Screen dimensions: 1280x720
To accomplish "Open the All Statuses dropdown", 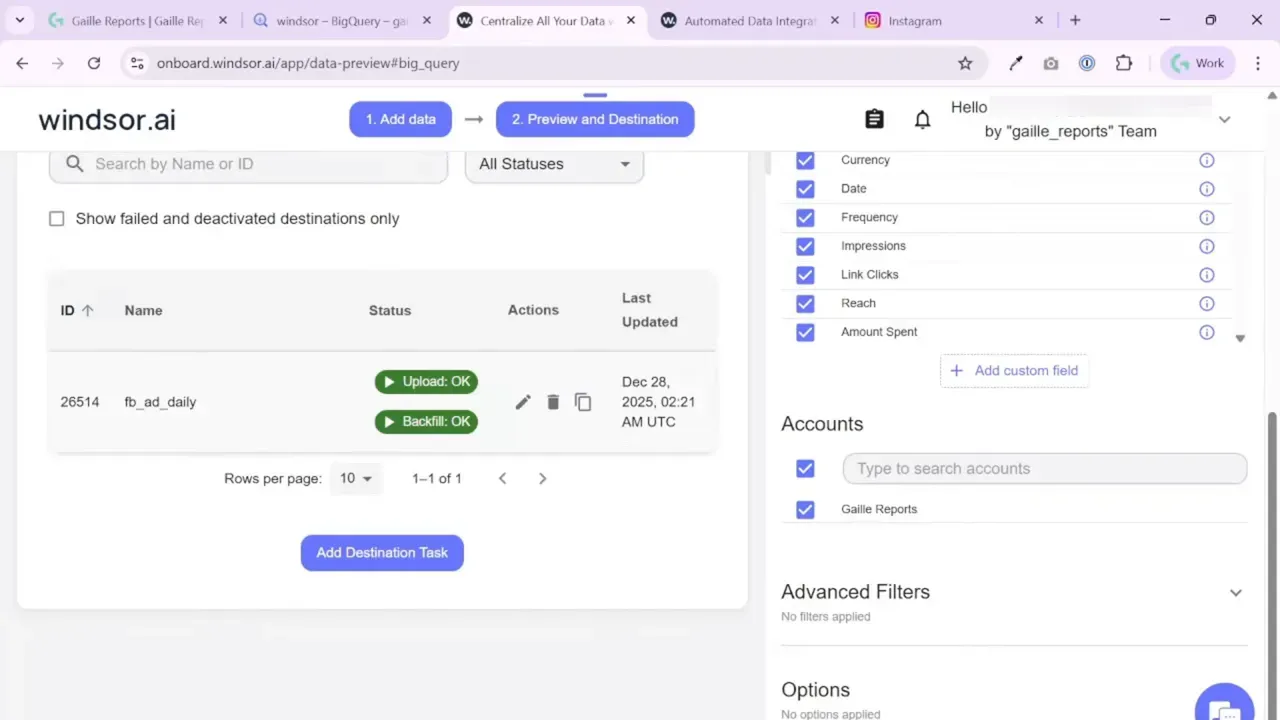I will pos(554,164).
